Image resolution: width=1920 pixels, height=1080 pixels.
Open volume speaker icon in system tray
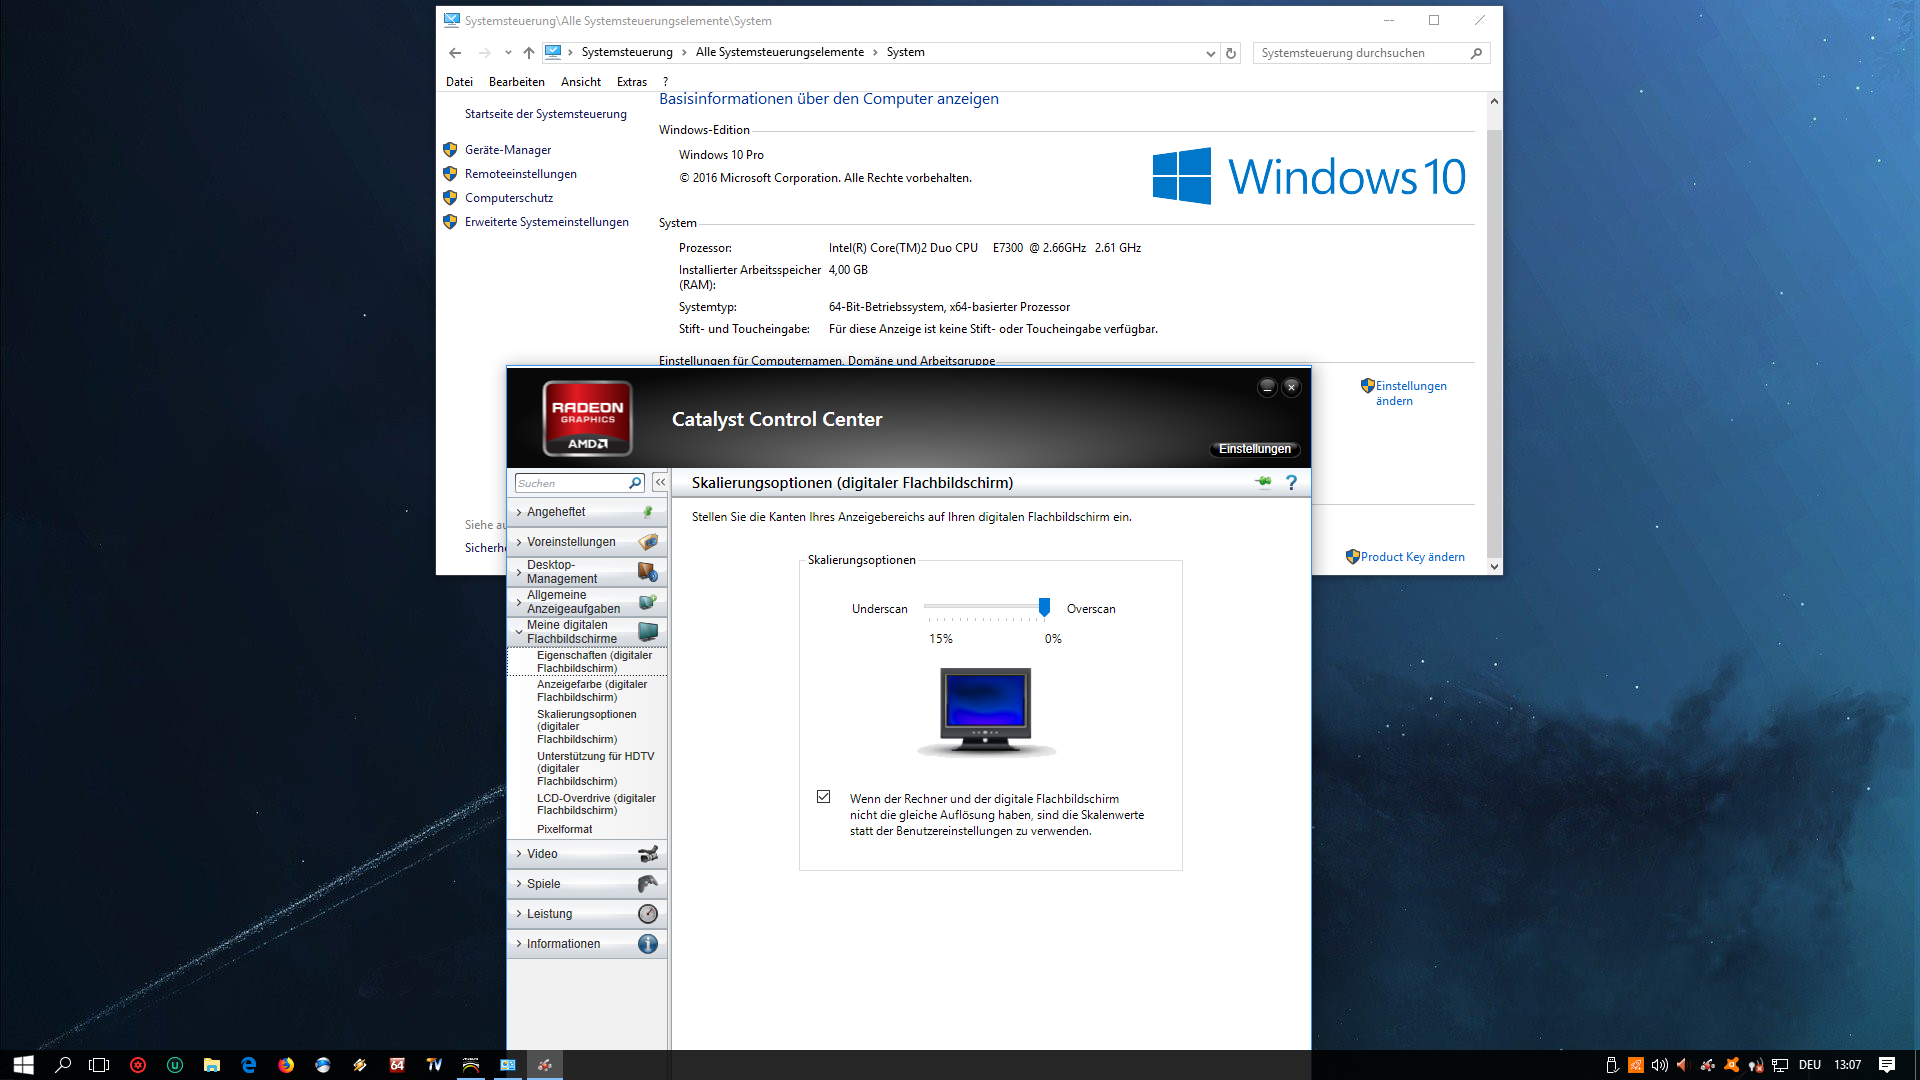tap(1659, 1065)
